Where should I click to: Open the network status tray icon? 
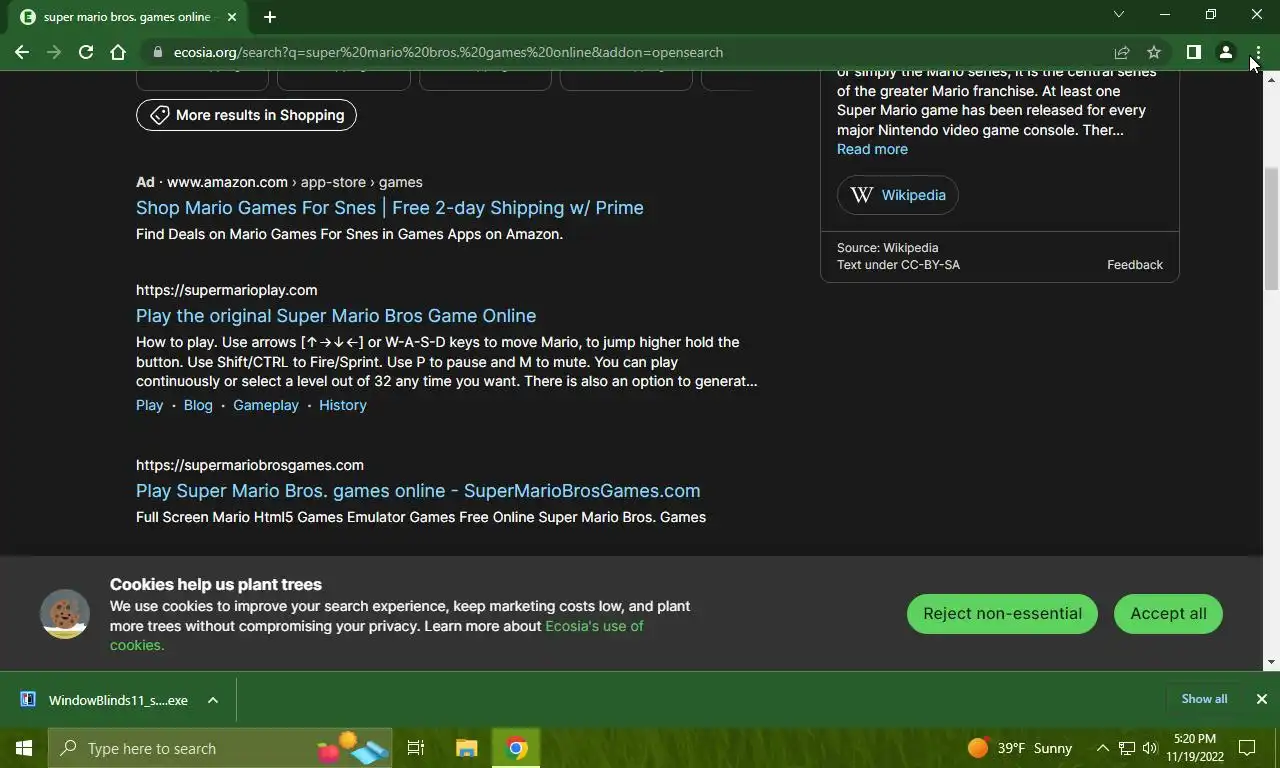tap(1127, 748)
